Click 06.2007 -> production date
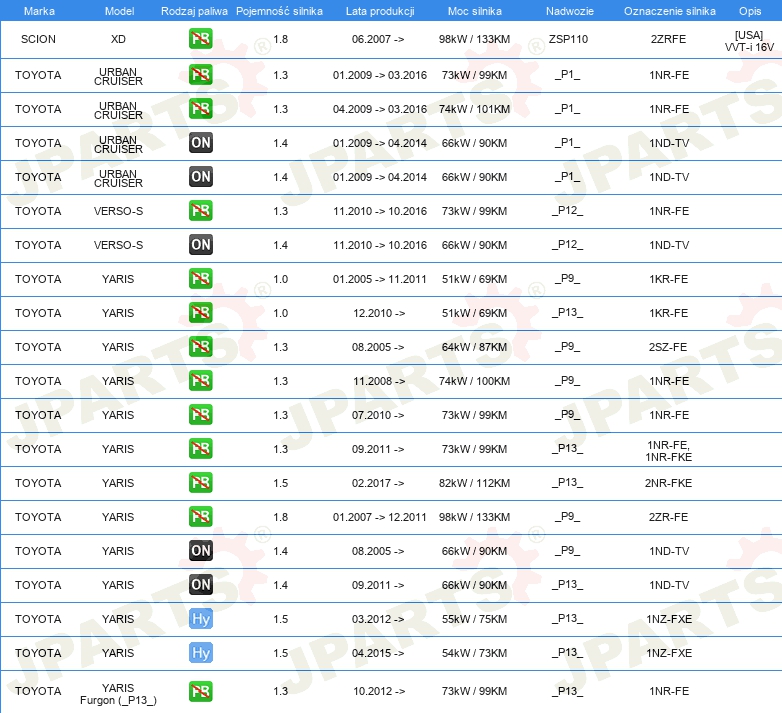Viewport: 782px width, 713px height. click(378, 39)
